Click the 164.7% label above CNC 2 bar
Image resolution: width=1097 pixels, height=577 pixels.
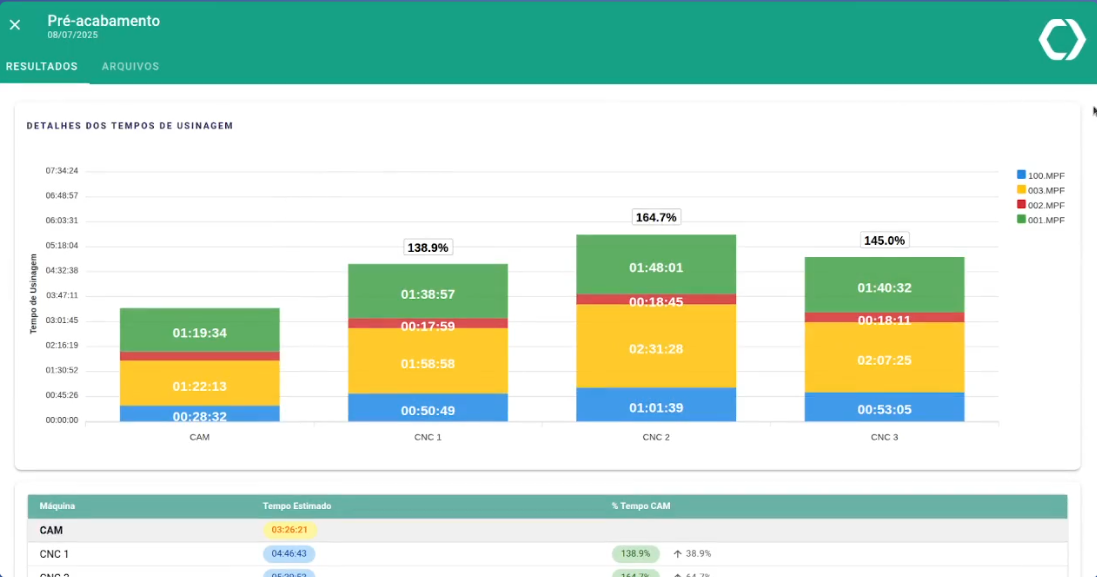[656, 217]
